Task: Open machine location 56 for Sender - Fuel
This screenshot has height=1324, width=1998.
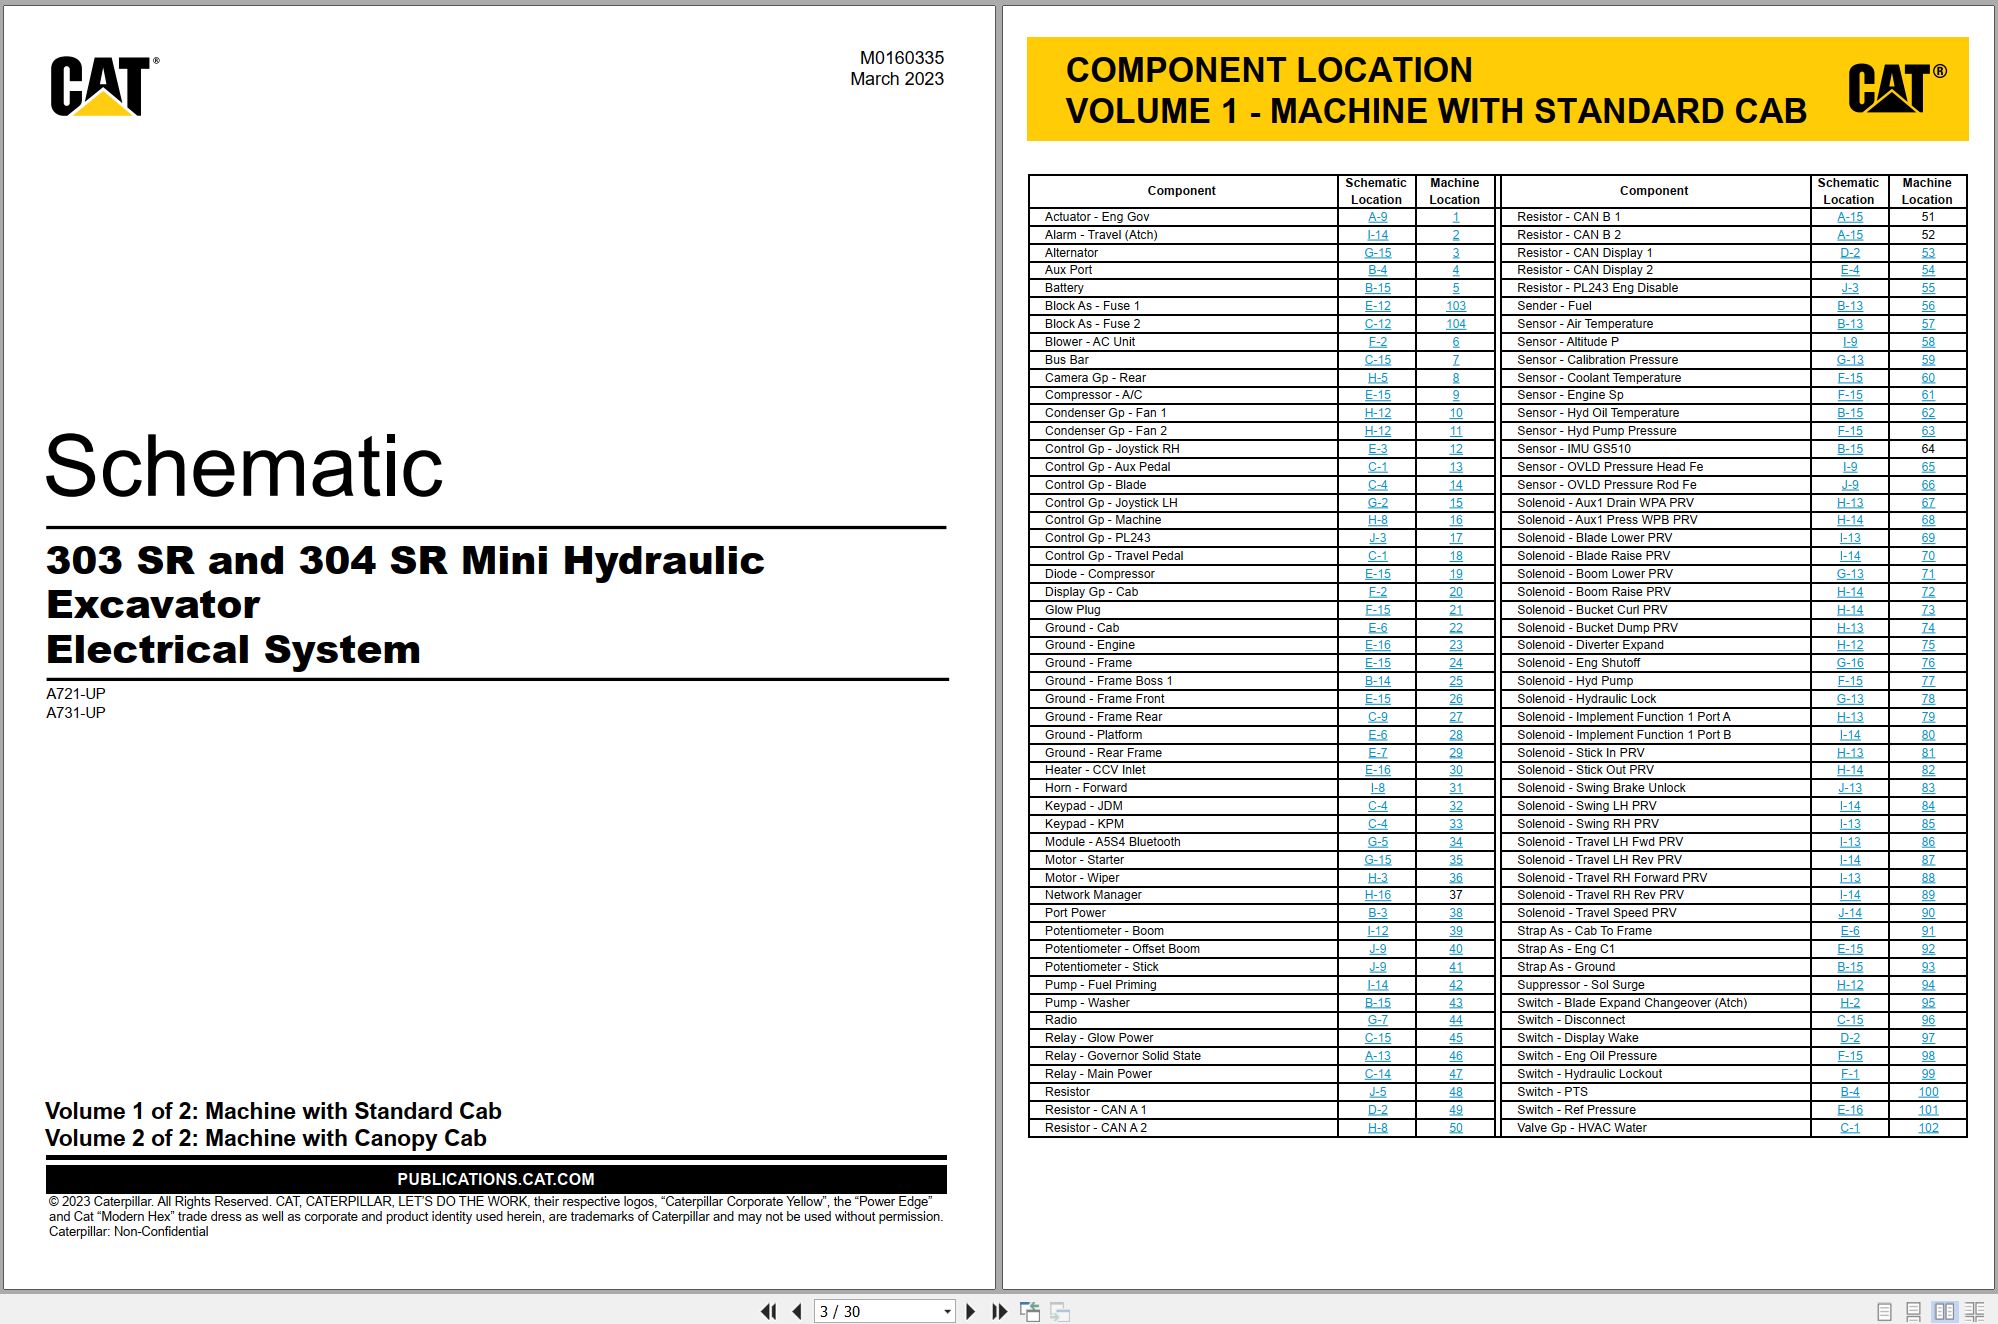Action: click(x=1928, y=306)
